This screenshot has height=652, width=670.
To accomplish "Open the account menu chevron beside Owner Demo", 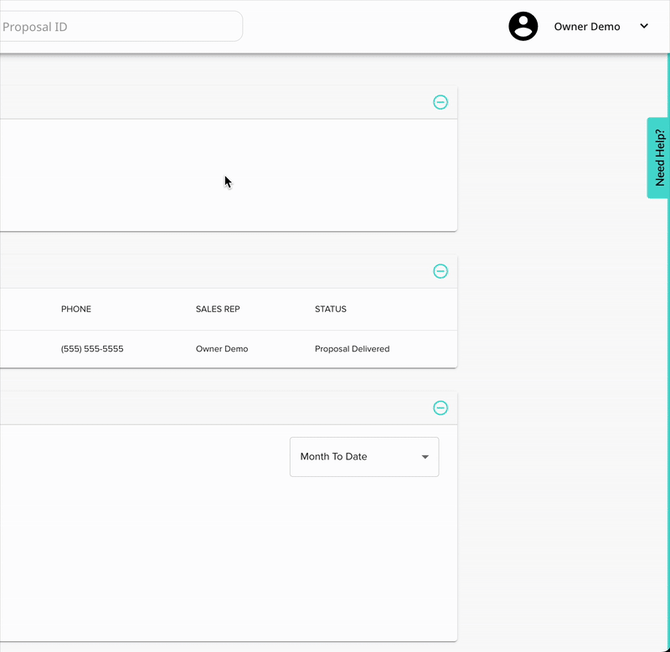I will point(643,27).
